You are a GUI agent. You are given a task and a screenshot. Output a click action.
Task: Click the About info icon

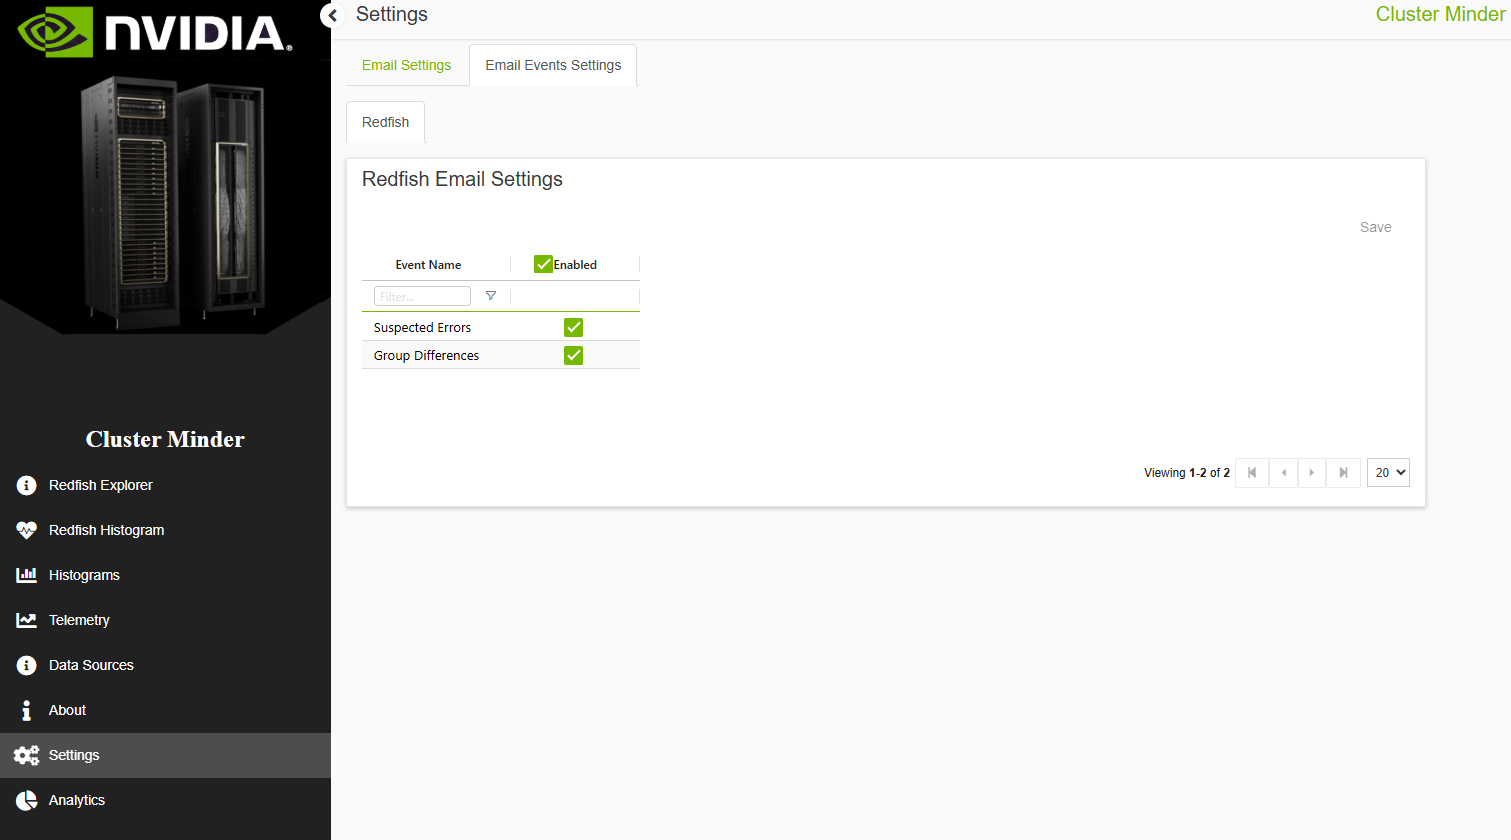[x=27, y=710]
